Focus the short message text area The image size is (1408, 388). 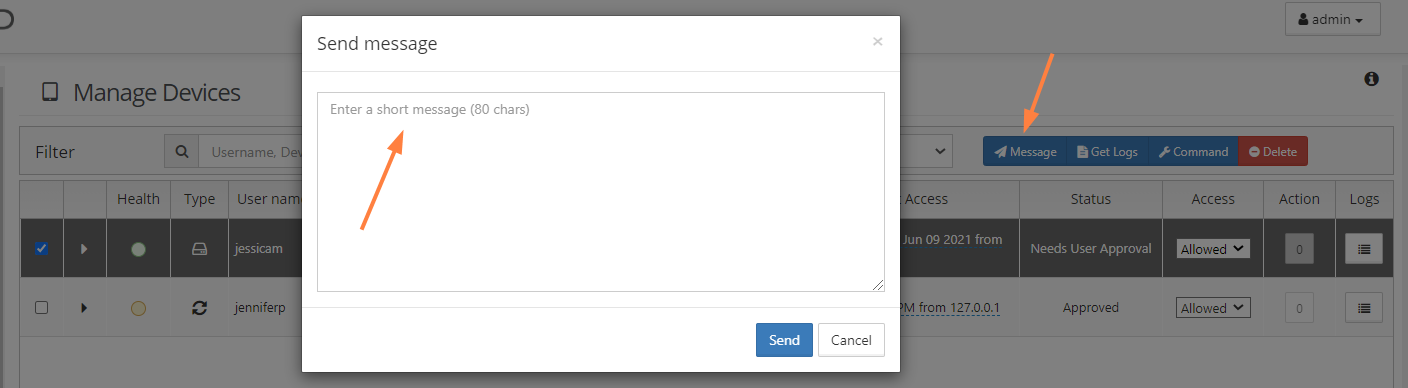601,192
